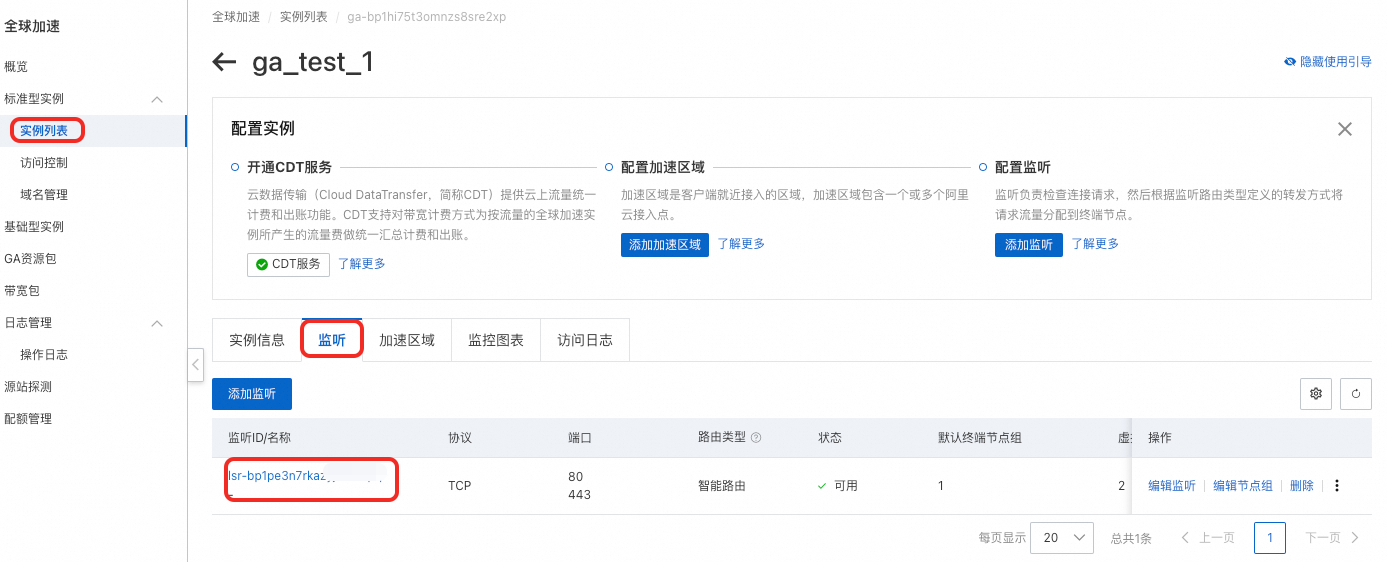Click the CDT服务 status button
1387x562 pixels.
click(288, 265)
